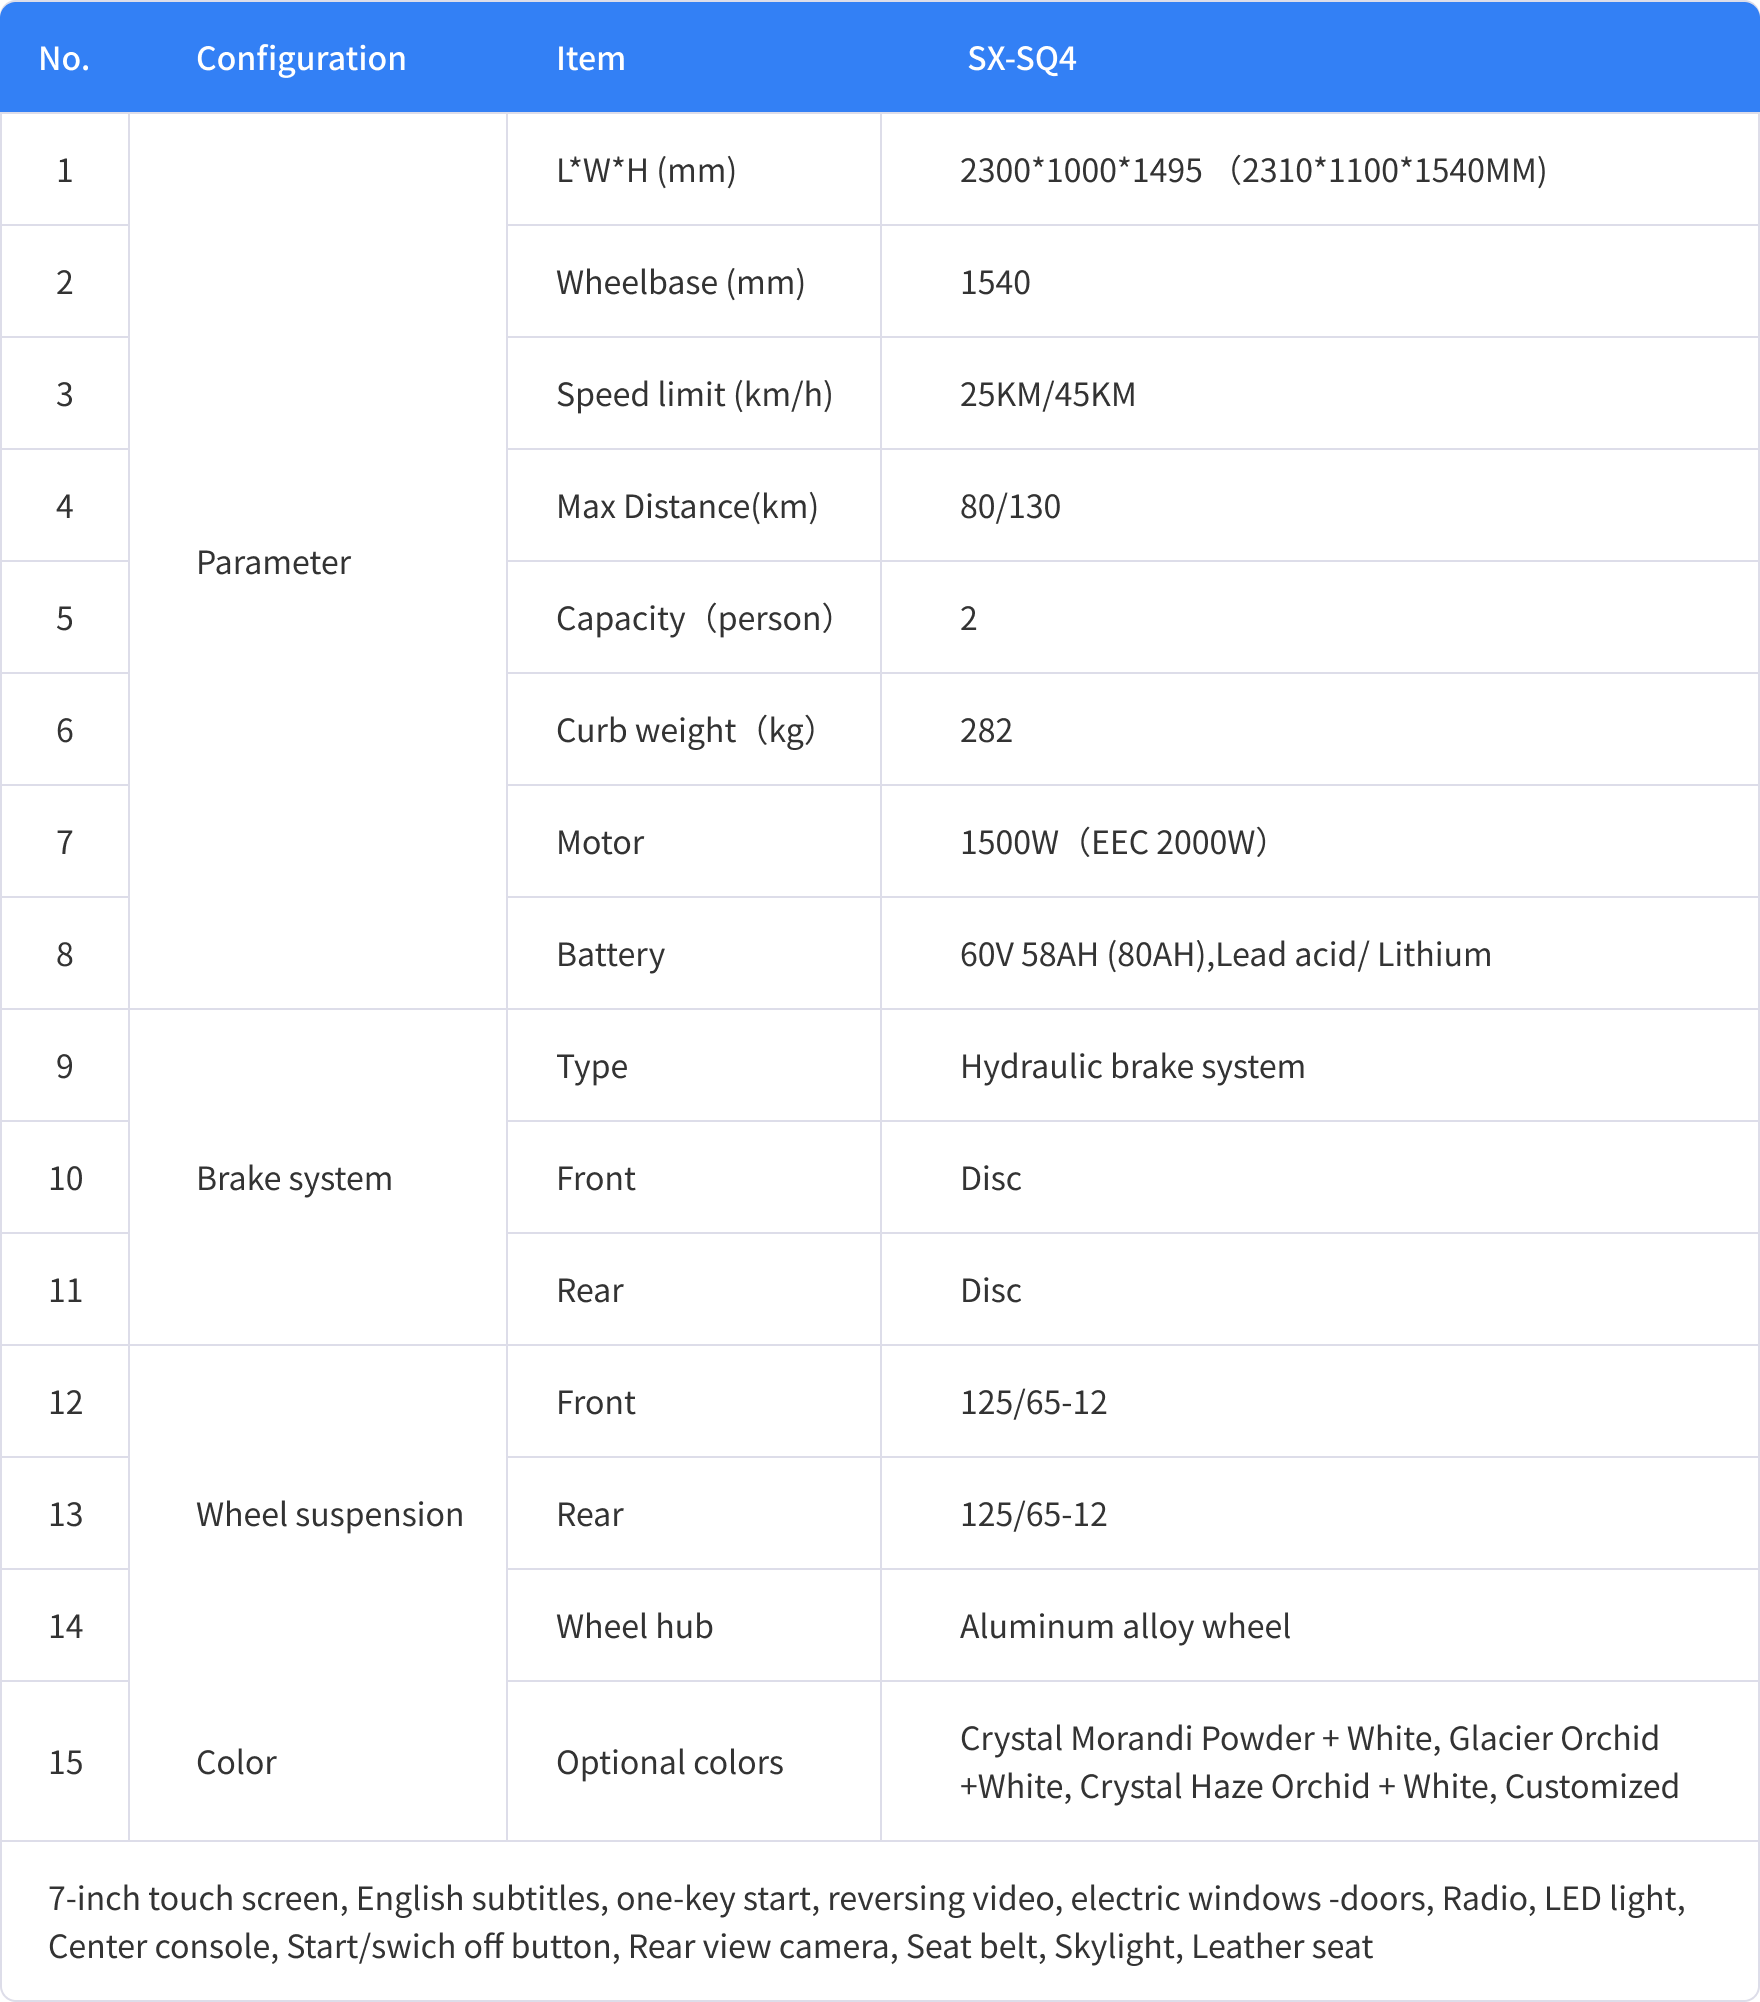Click the Wheel hub item label
Image resolution: width=1760 pixels, height=2002 pixels.
[x=634, y=1627]
